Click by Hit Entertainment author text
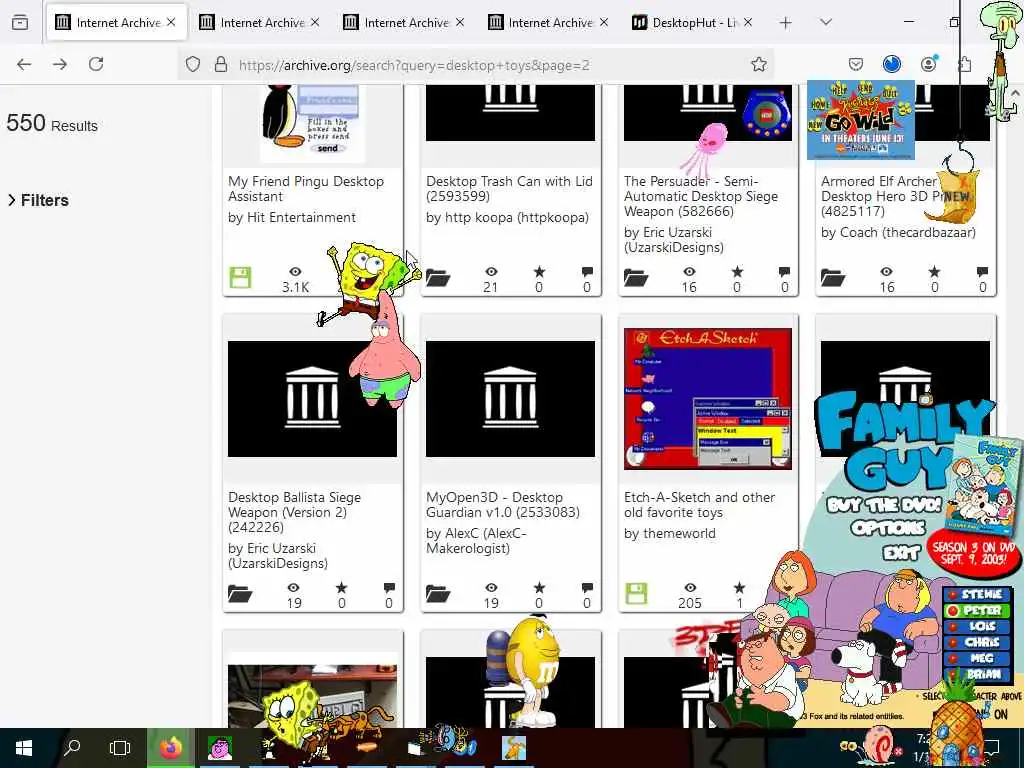 (x=292, y=217)
